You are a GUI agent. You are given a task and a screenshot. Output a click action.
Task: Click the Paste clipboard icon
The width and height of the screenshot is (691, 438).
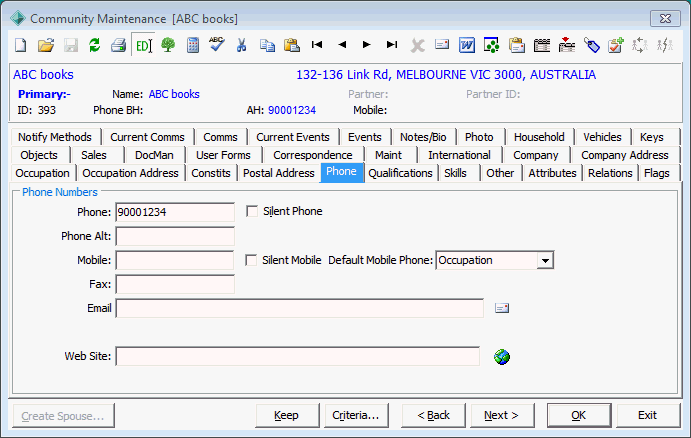click(291, 45)
